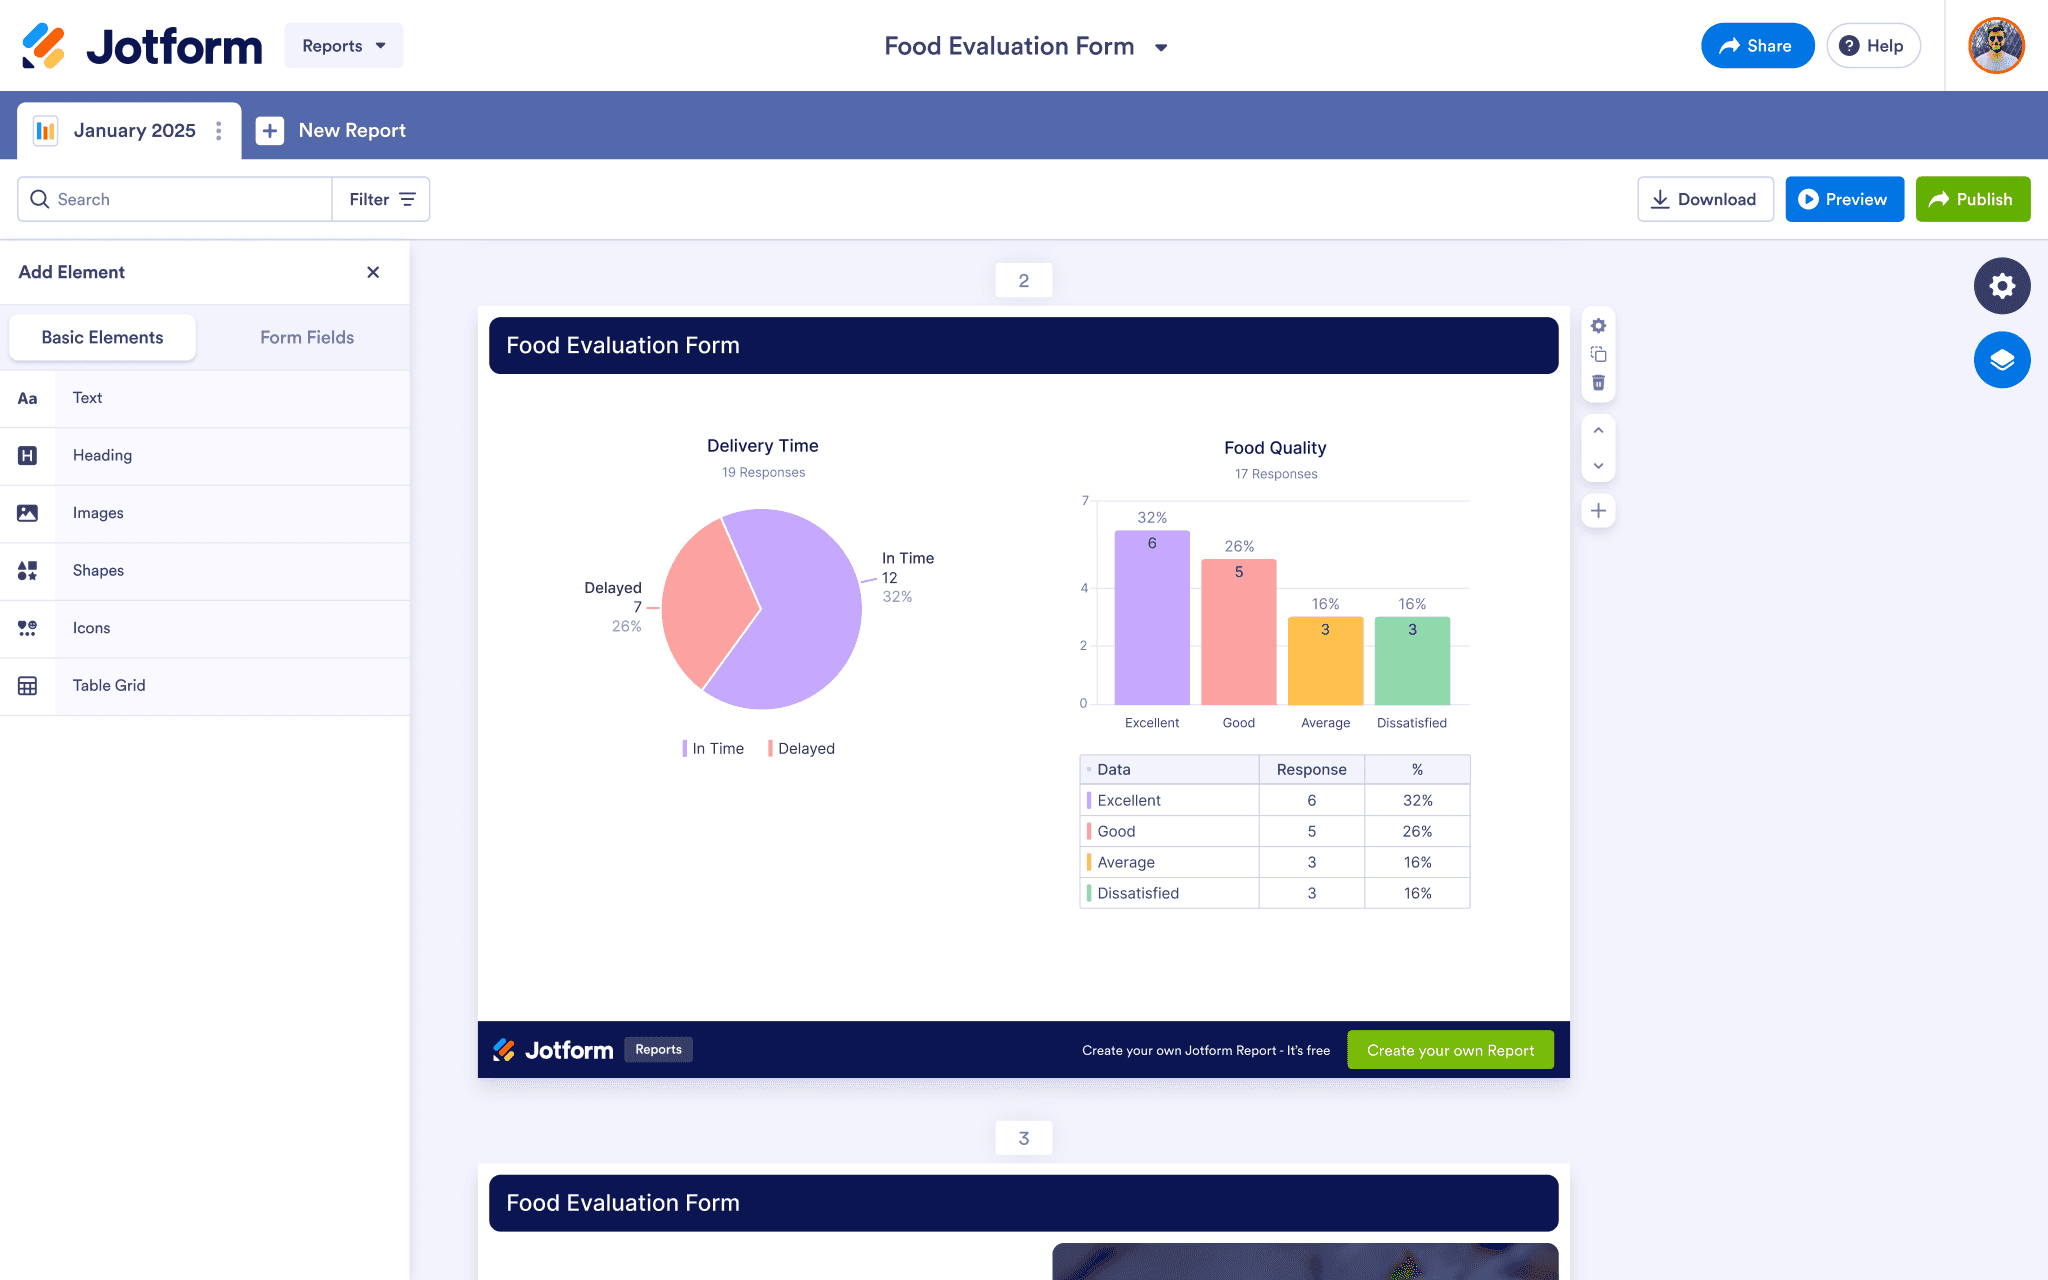Click the 17 Responses subtitle
The width and height of the screenshot is (2048, 1280).
[1276, 474]
